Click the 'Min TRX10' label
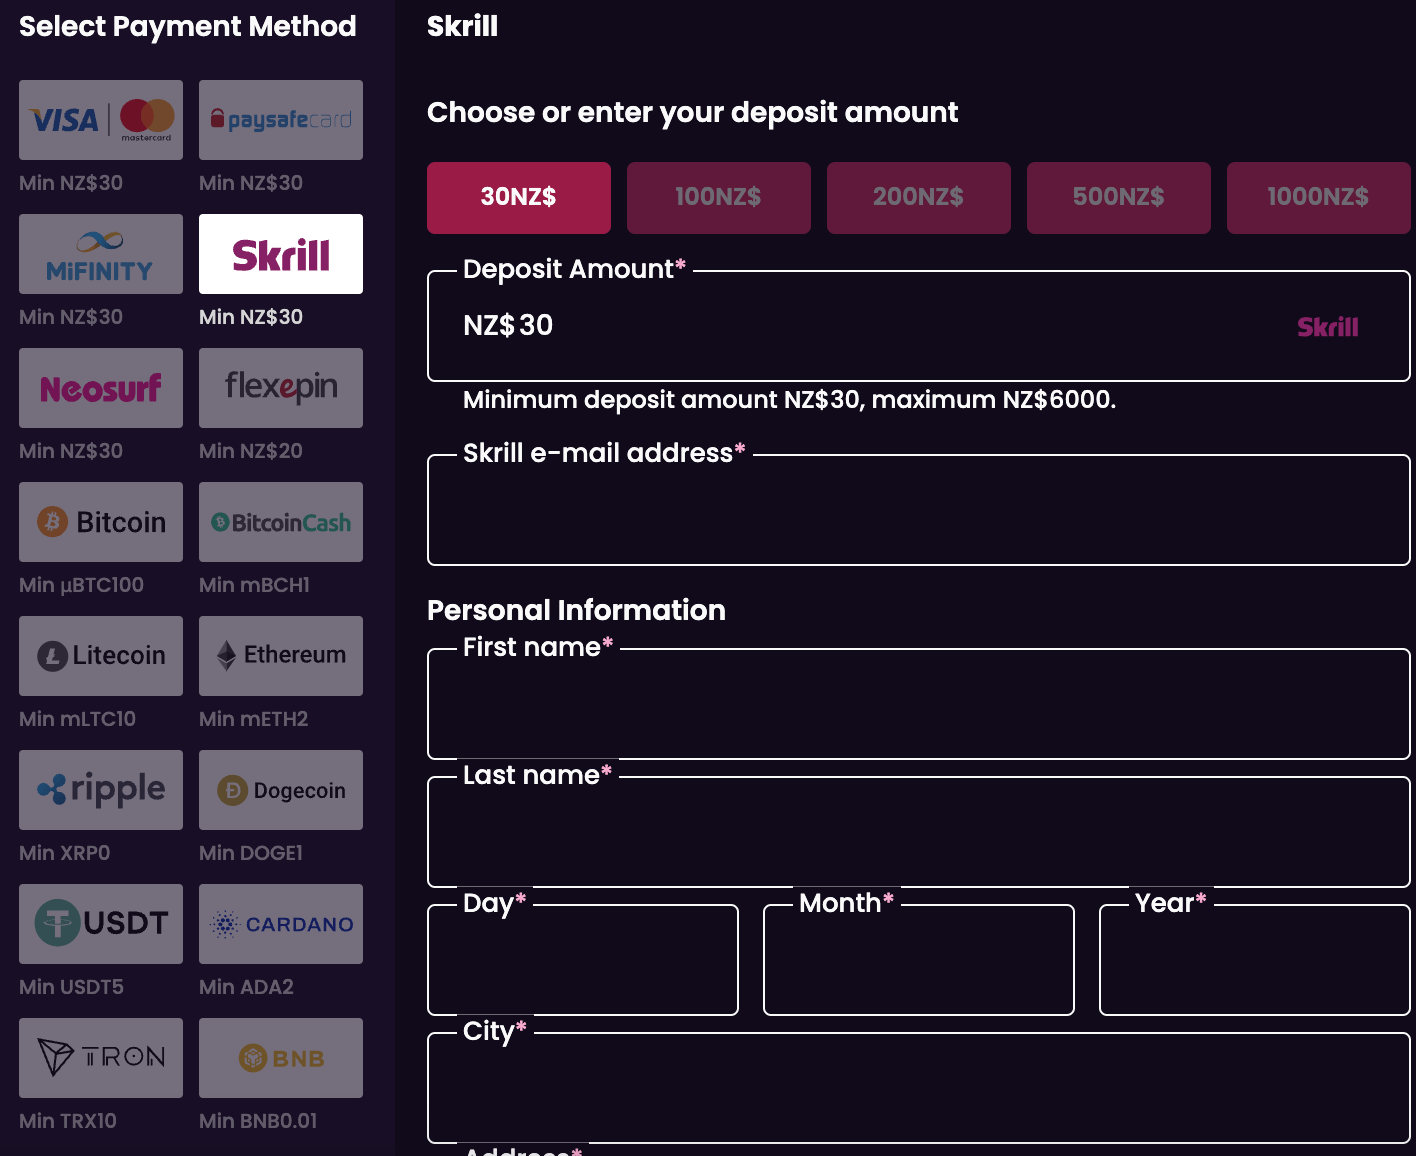This screenshot has width=1416, height=1156. [68, 1121]
